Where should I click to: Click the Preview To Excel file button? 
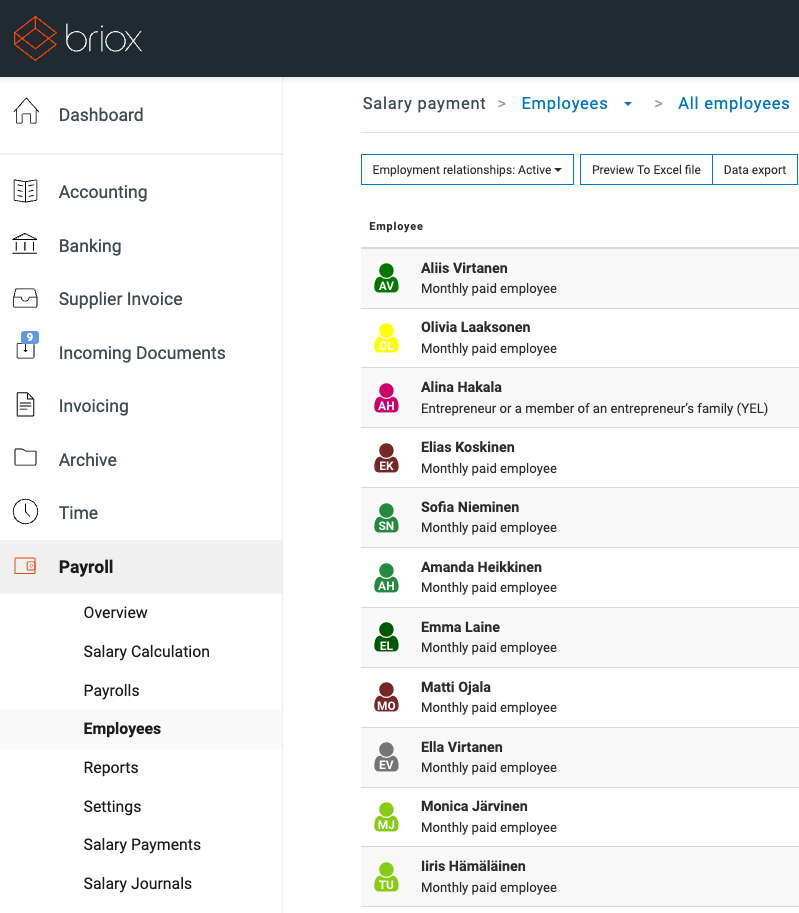646,170
